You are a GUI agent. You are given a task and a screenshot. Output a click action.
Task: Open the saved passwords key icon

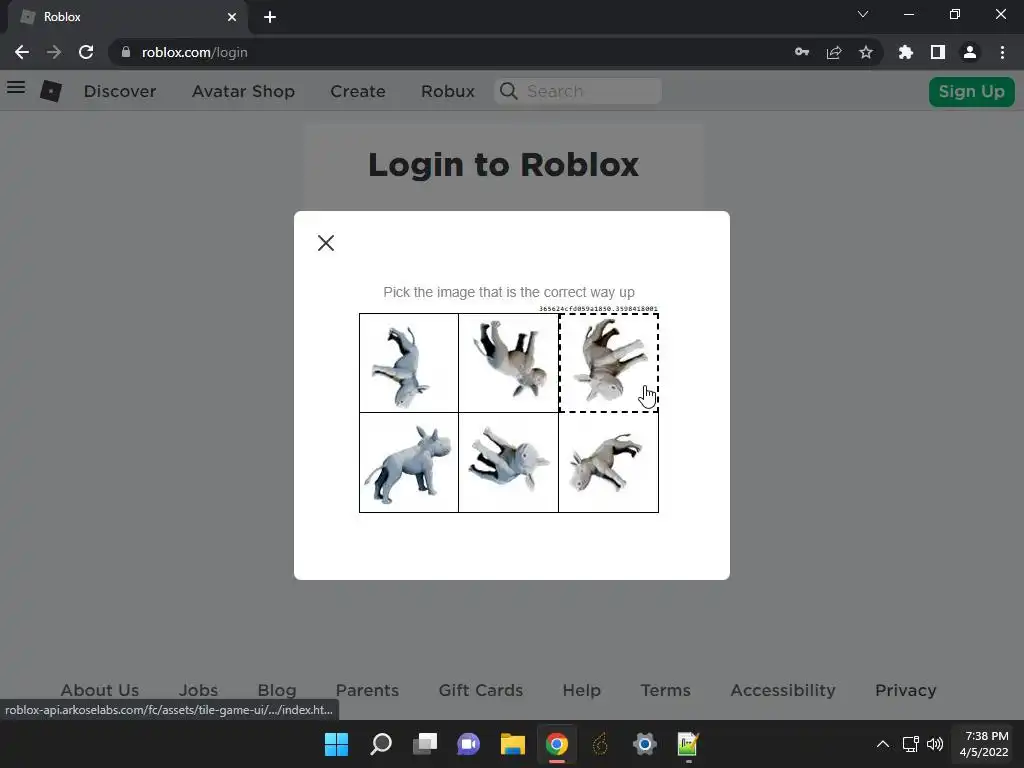802,52
